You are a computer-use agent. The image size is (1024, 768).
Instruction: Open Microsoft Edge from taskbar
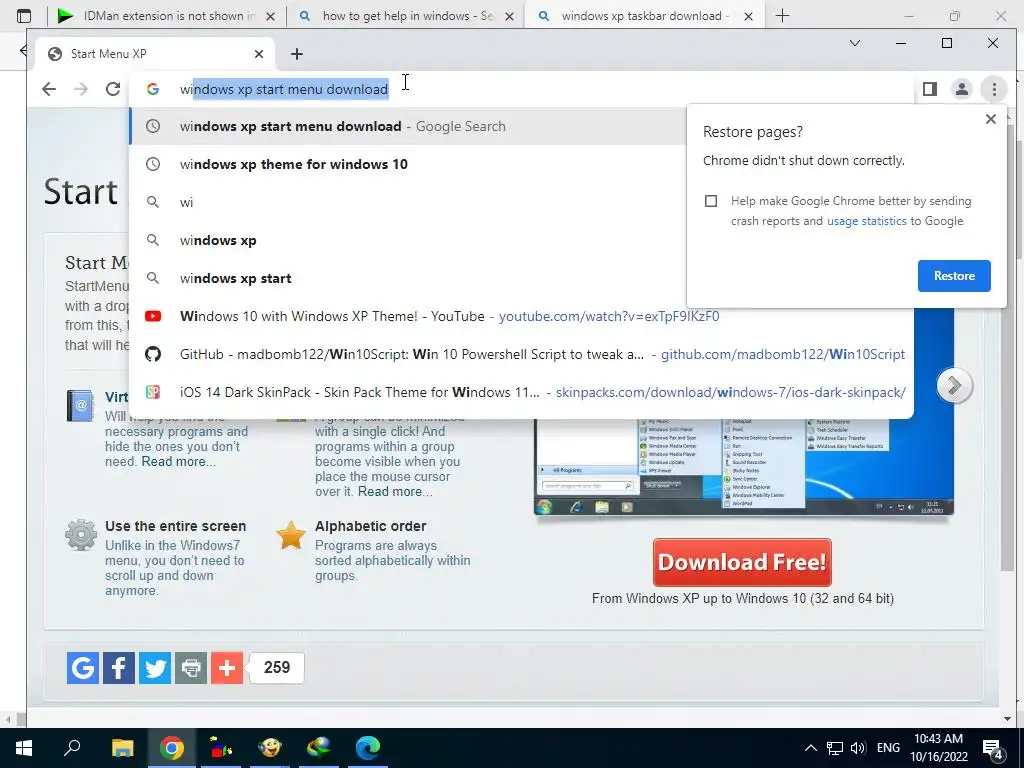coord(368,748)
